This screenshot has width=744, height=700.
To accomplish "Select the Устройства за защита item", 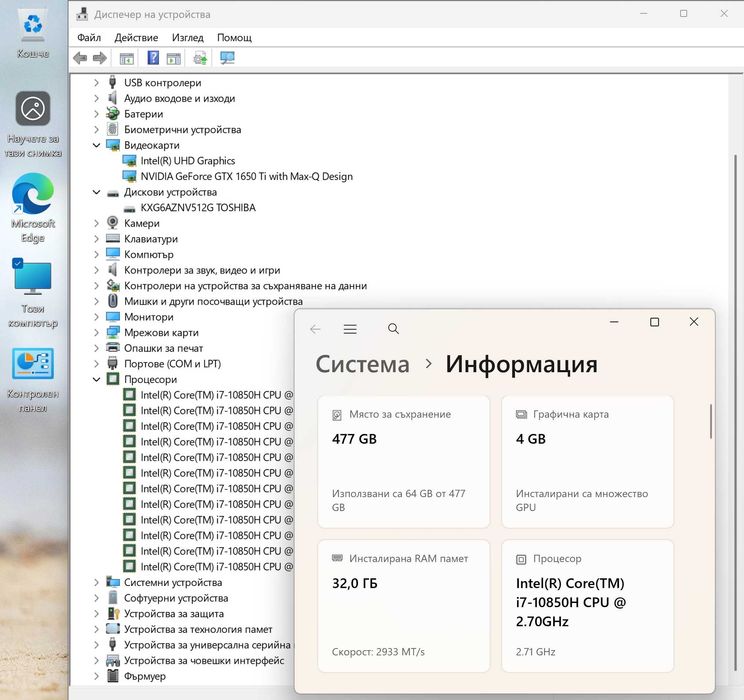I will pos(174,614).
